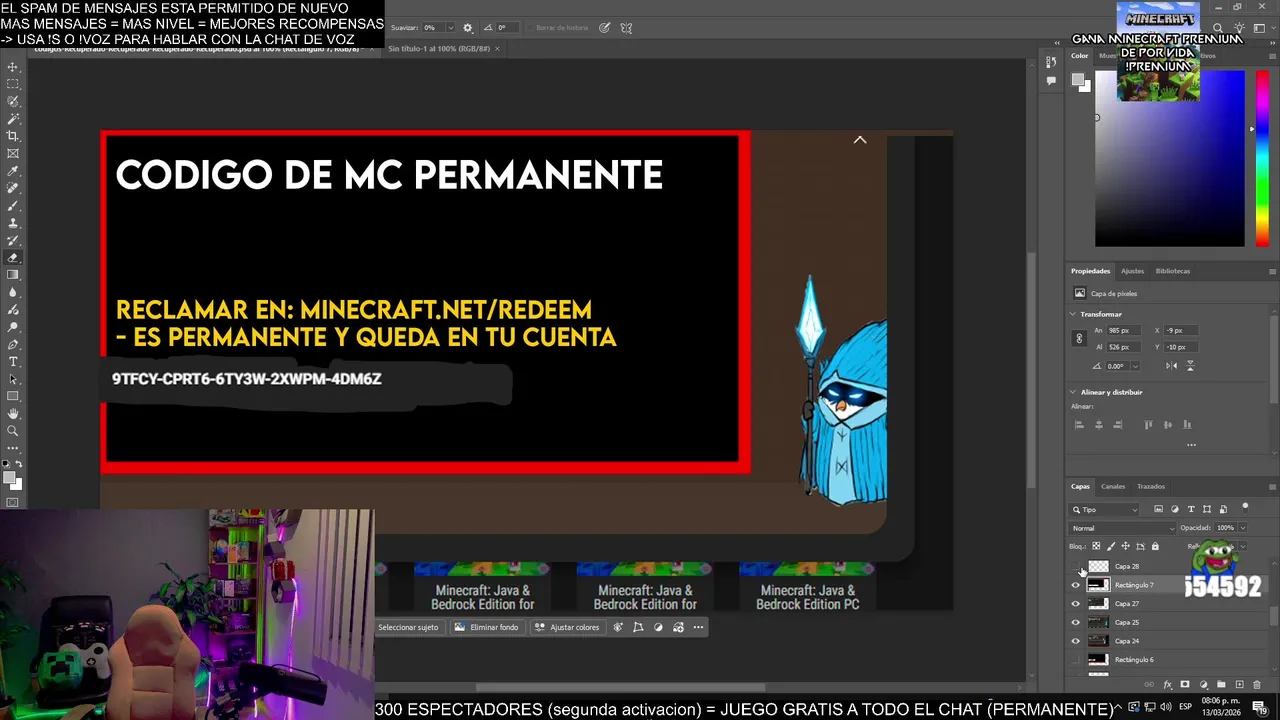The width and height of the screenshot is (1280, 720).
Task: Add a layer mask
Action: pos(1185,685)
